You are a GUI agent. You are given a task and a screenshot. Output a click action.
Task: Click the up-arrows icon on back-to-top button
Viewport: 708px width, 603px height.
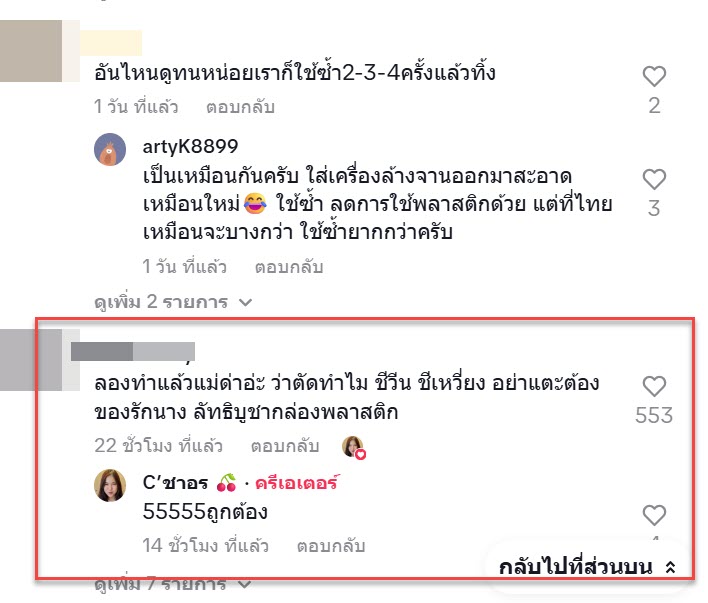671,567
